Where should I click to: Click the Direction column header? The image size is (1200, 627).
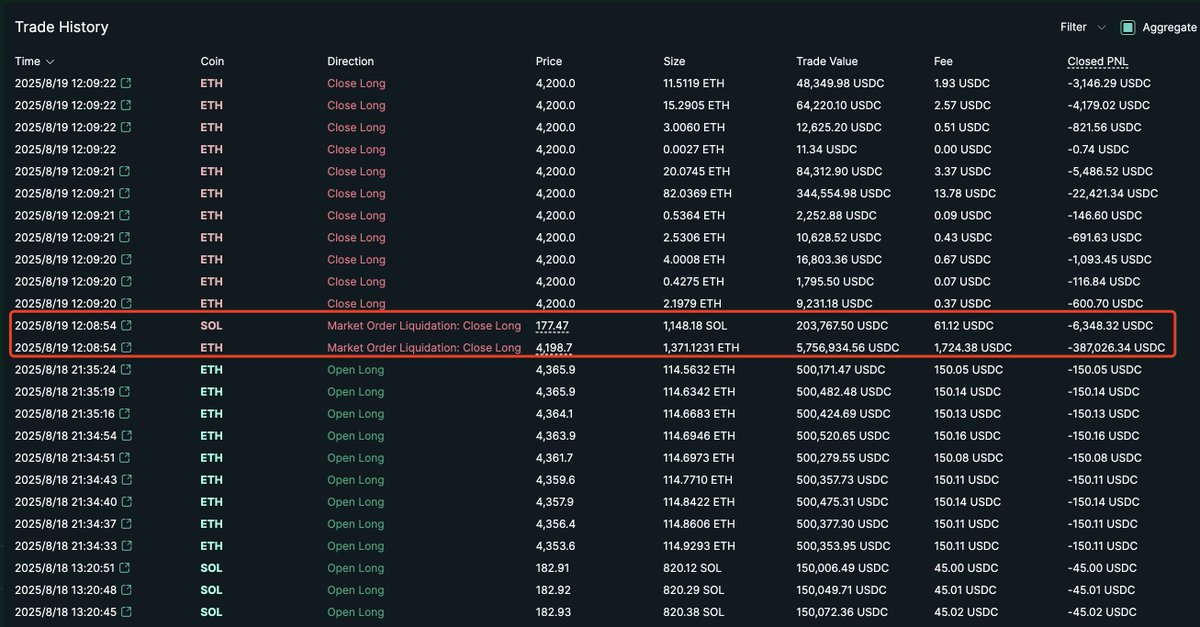[x=350, y=62]
